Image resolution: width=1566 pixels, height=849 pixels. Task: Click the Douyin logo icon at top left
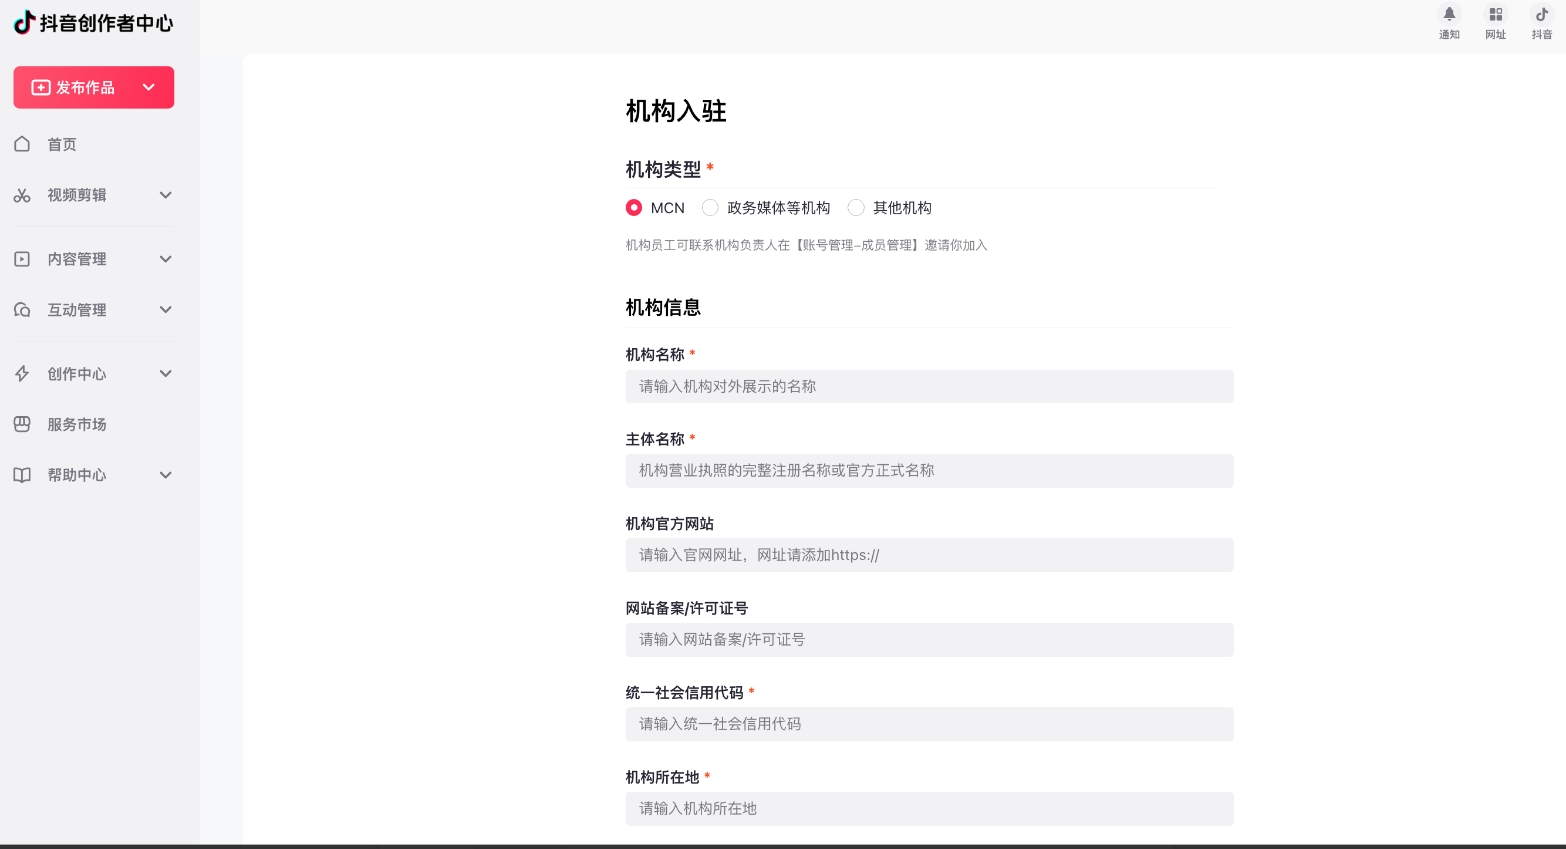pos(24,22)
